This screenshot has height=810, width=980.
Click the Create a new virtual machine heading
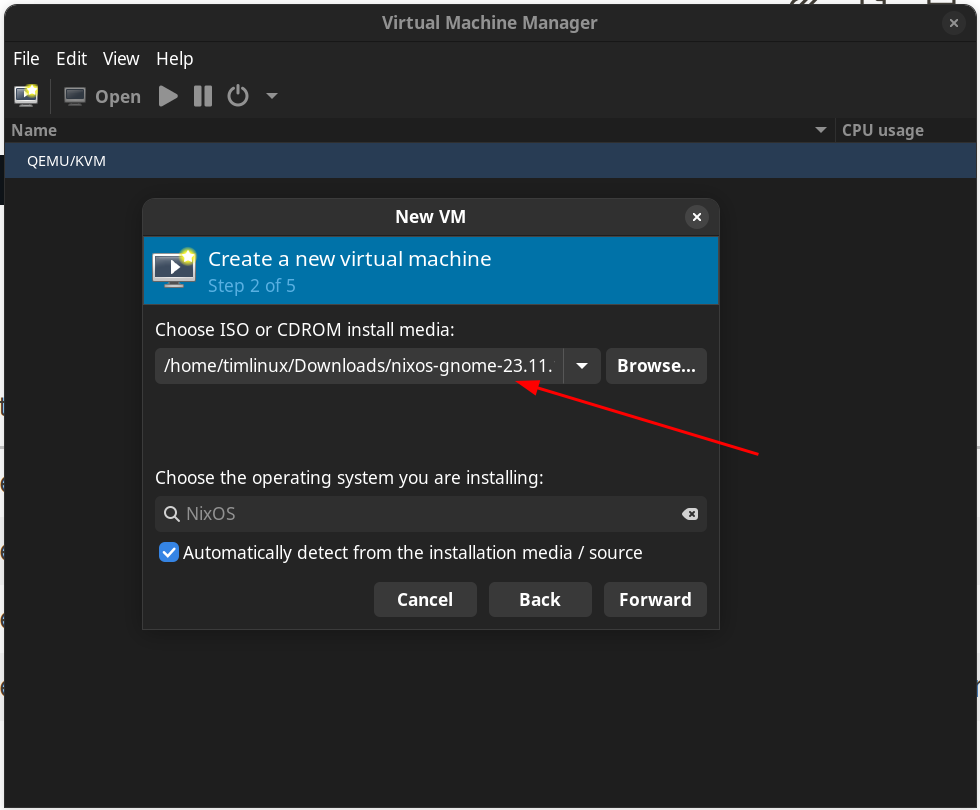pos(349,259)
